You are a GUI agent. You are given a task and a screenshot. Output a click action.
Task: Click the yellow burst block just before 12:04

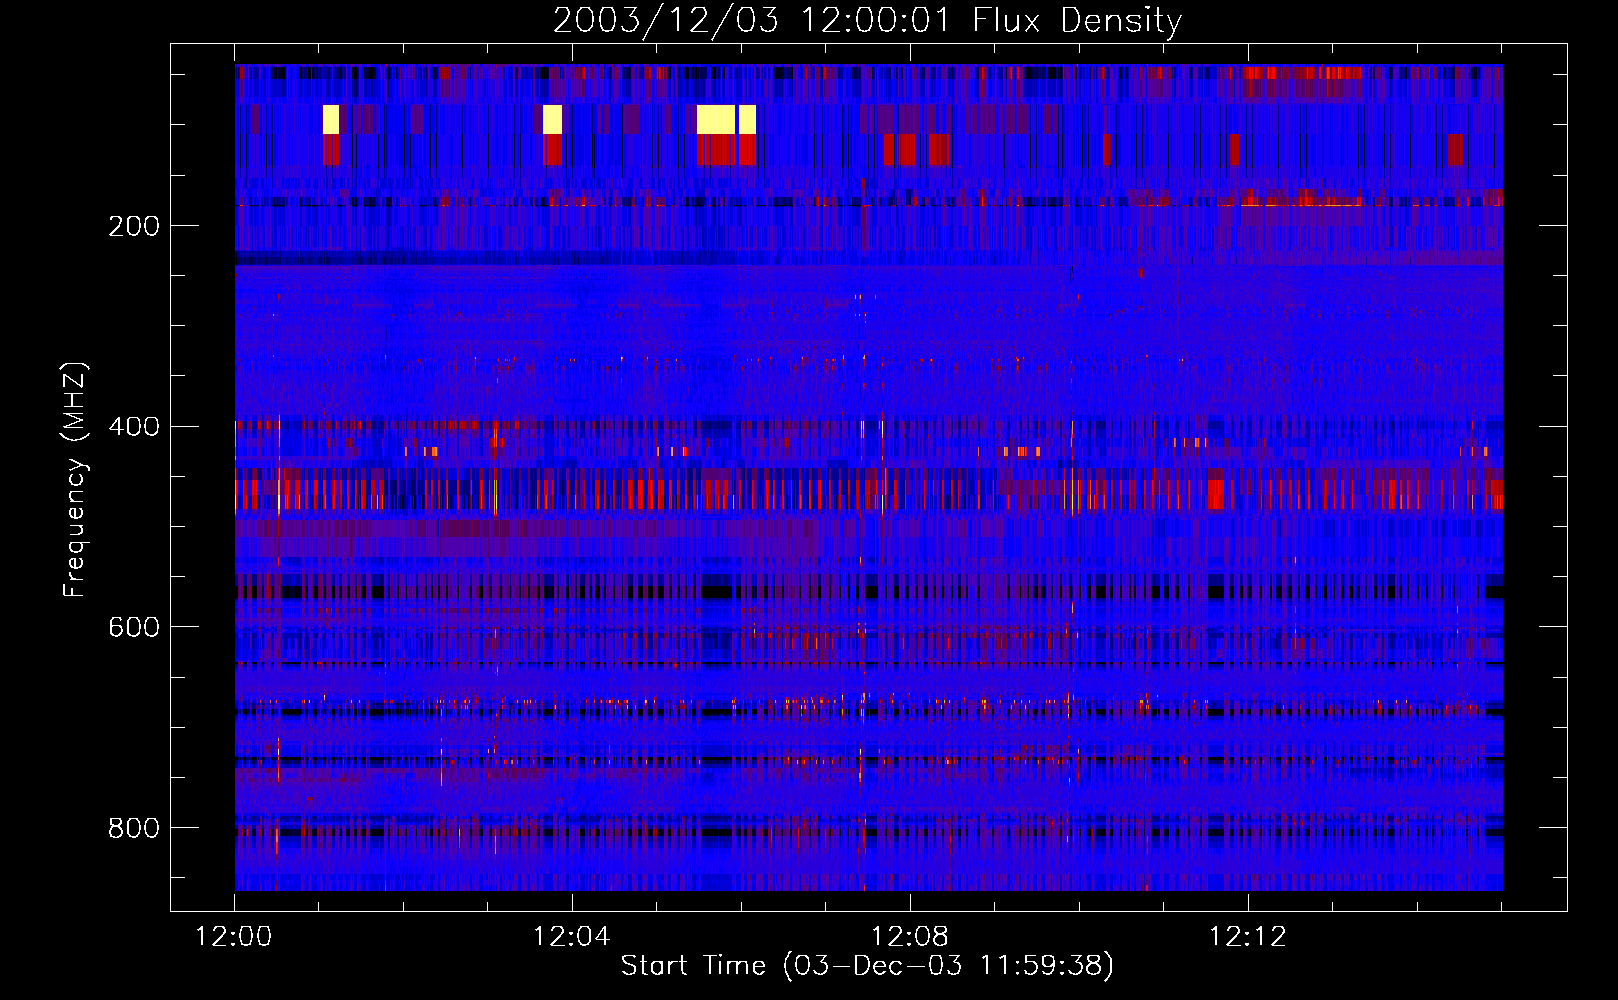552,119
